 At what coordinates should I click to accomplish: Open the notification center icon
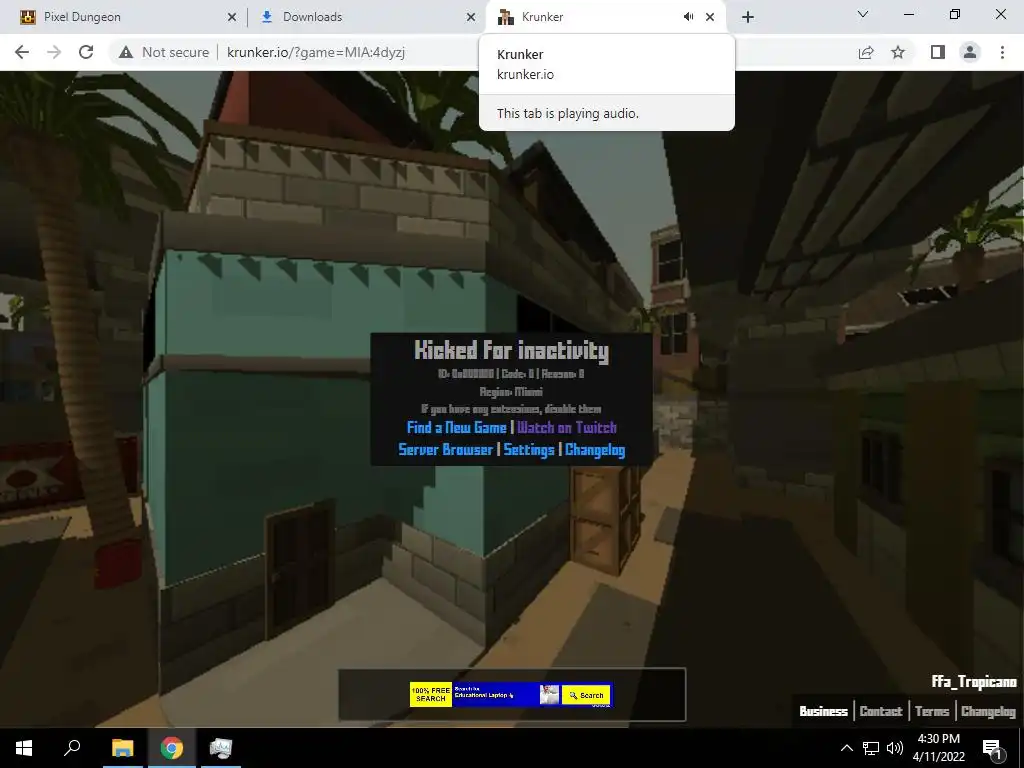pyautogui.click(x=992, y=748)
